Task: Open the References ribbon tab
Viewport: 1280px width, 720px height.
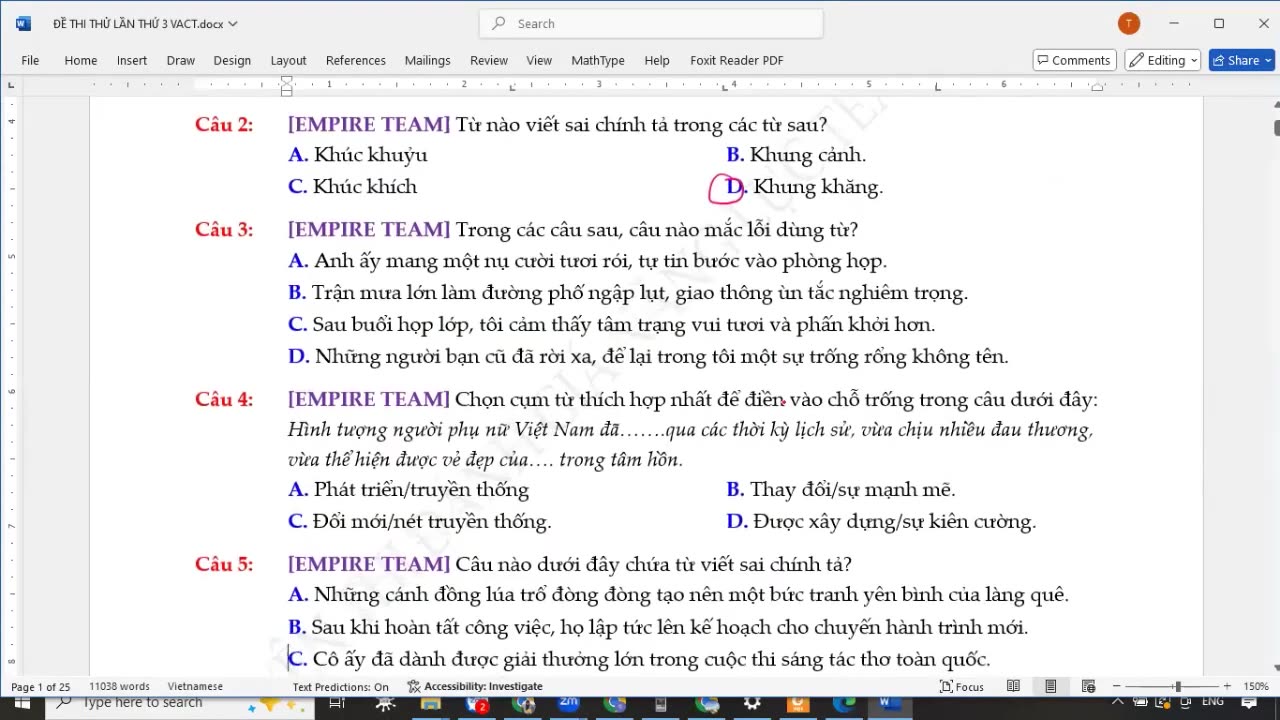Action: [356, 60]
